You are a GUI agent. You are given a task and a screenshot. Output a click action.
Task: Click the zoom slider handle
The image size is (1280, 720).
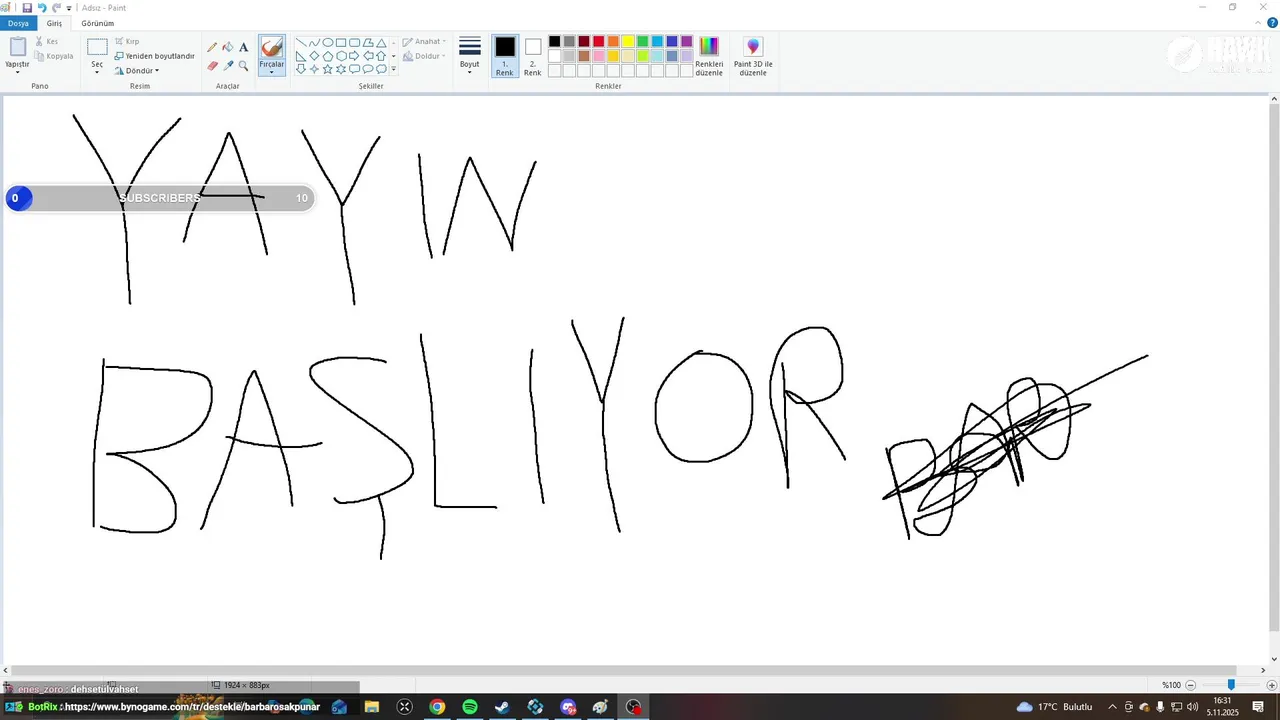(1231, 685)
